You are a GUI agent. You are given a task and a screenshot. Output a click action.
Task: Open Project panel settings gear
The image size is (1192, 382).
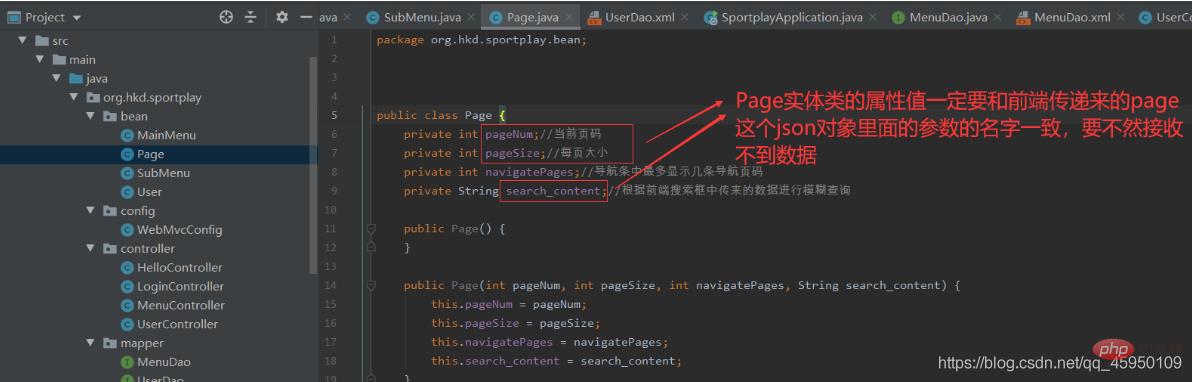pyautogui.click(x=282, y=17)
